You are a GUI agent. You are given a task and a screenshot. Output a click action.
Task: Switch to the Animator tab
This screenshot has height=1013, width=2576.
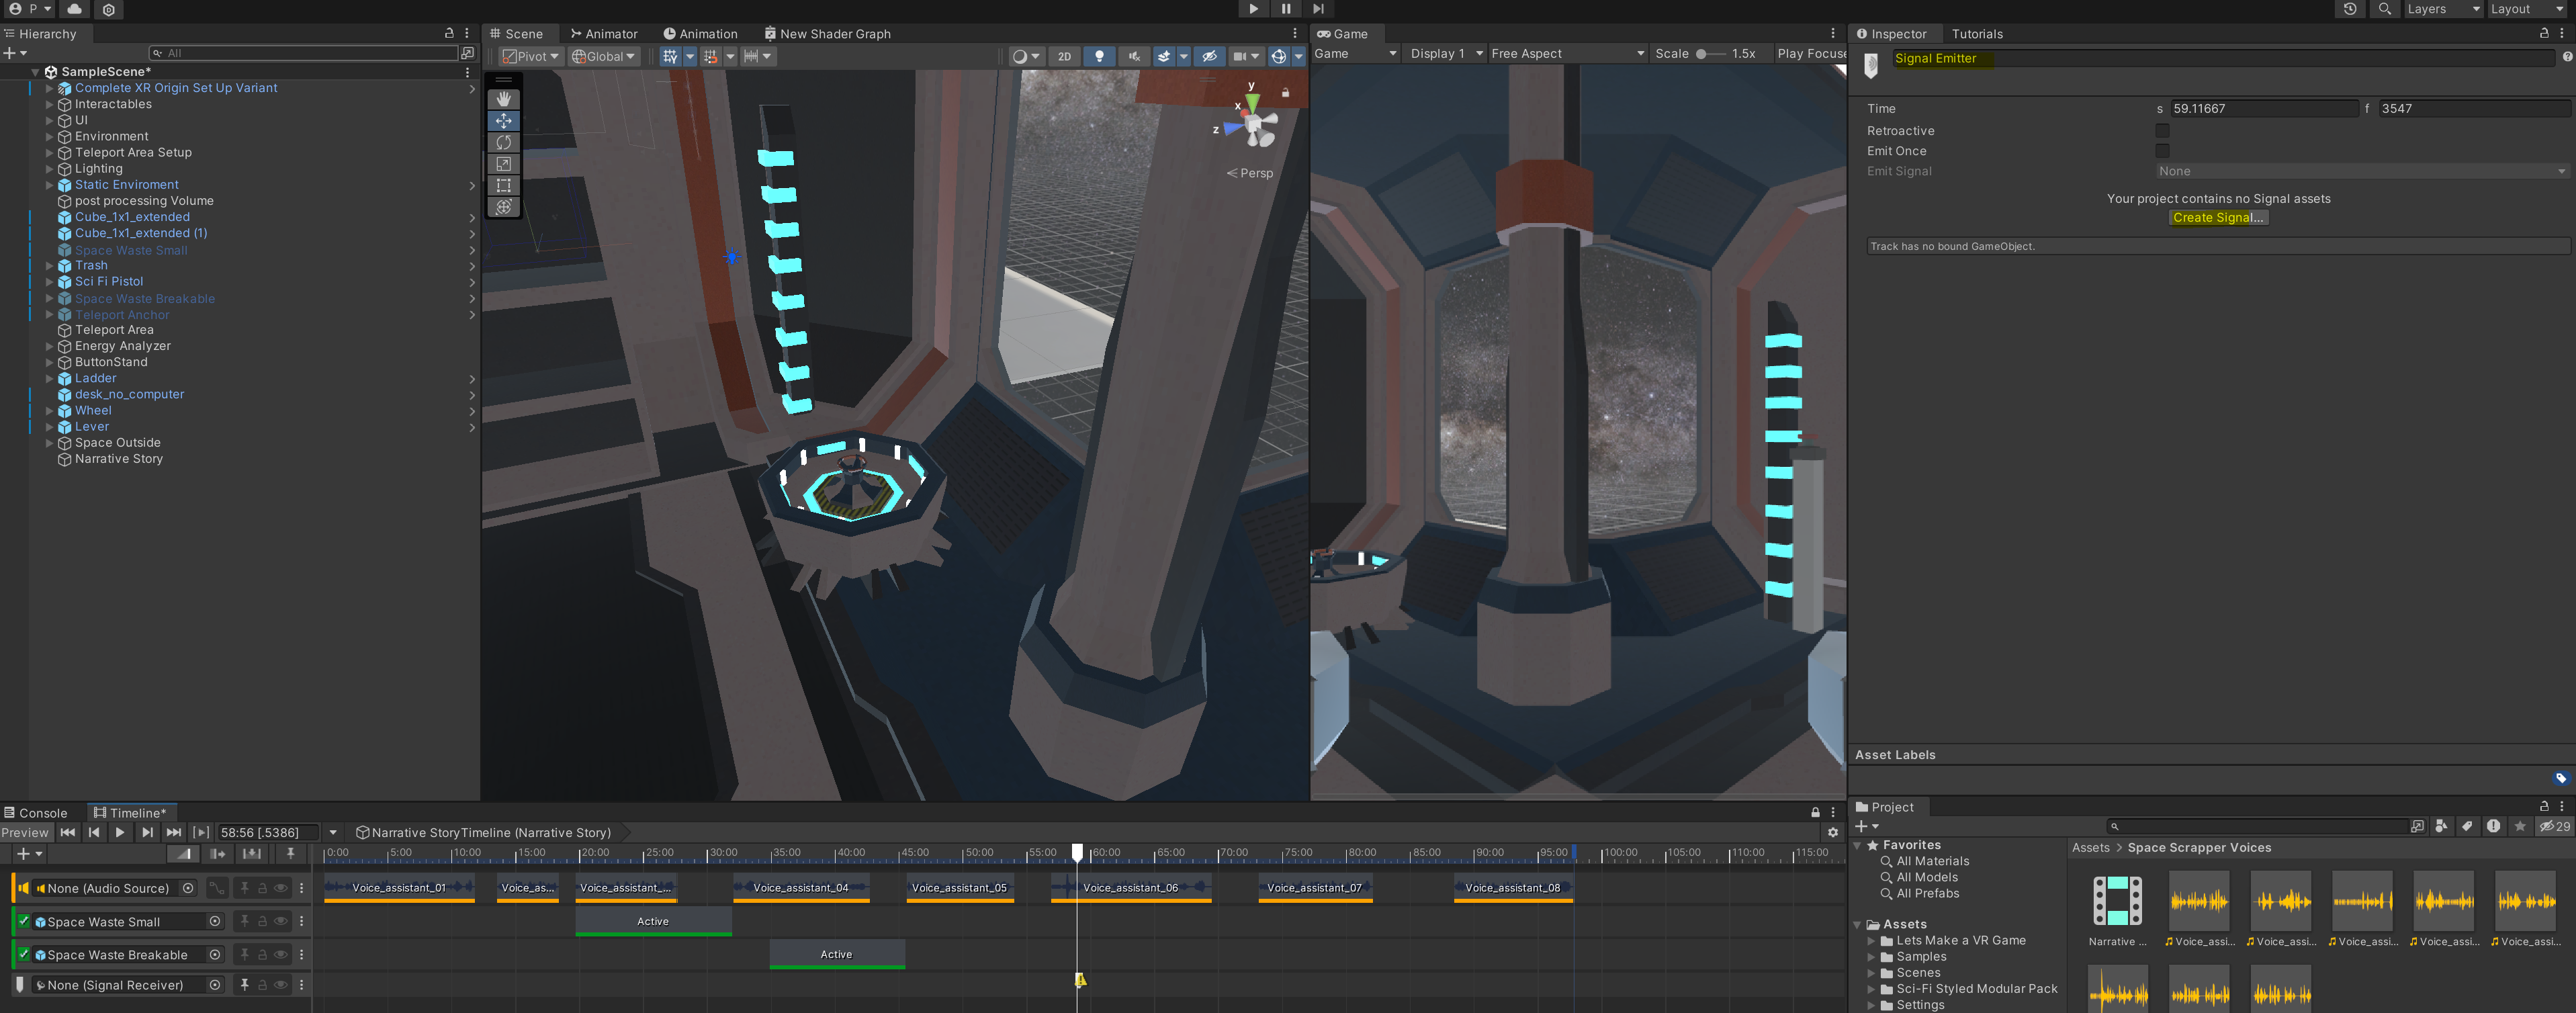(x=604, y=34)
